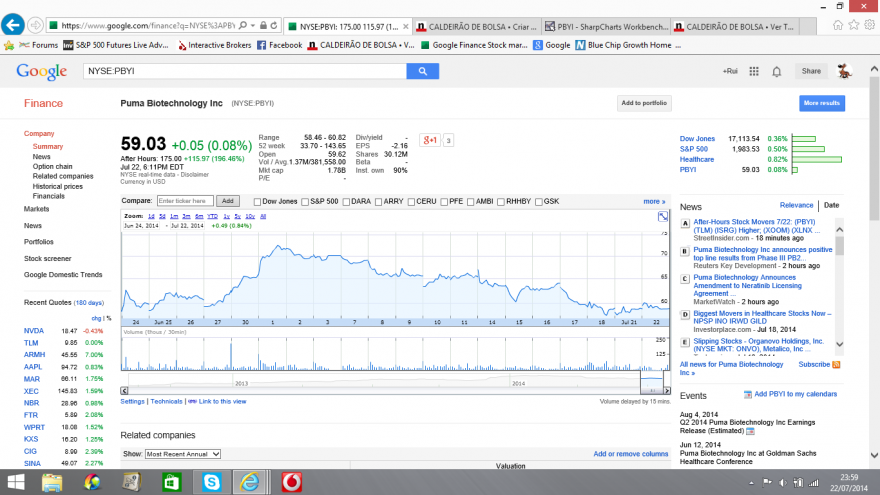Open Vodafone app from the taskbar
Image resolution: width=880 pixels, height=495 pixels.
pyautogui.click(x=291, y=482)
